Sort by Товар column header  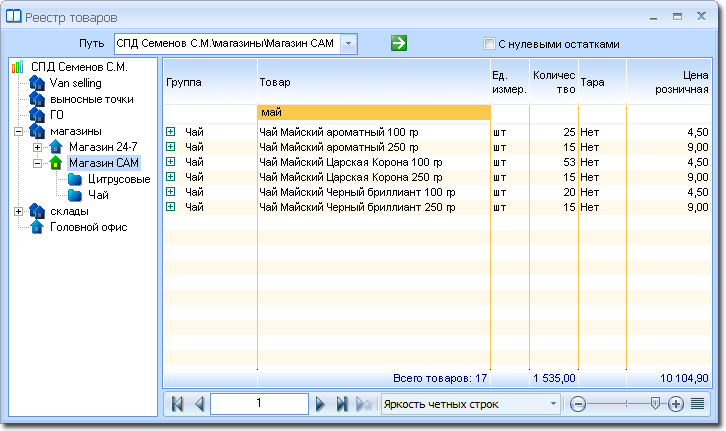pos(374,82)
